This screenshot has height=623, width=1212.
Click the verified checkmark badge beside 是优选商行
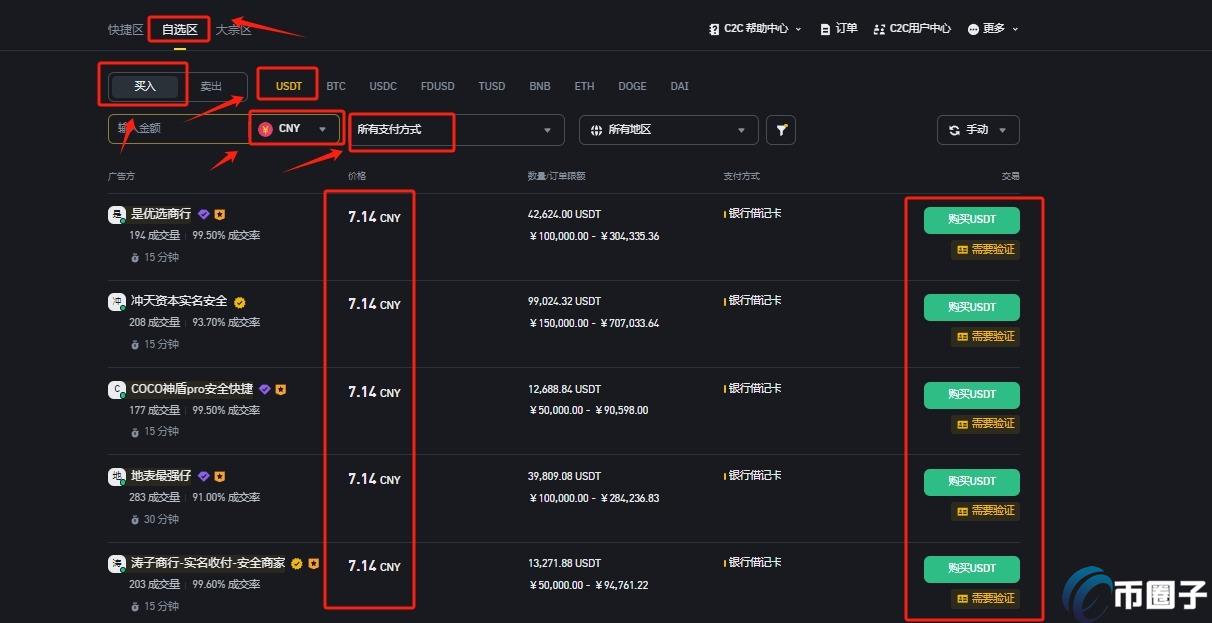203,213
